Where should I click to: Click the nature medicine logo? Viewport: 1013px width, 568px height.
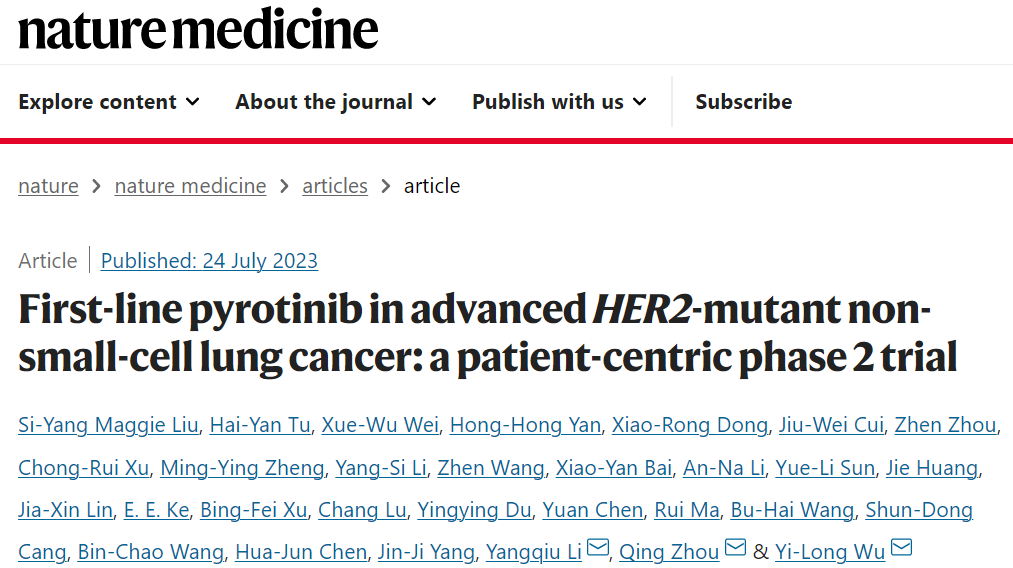click(198, 30)
